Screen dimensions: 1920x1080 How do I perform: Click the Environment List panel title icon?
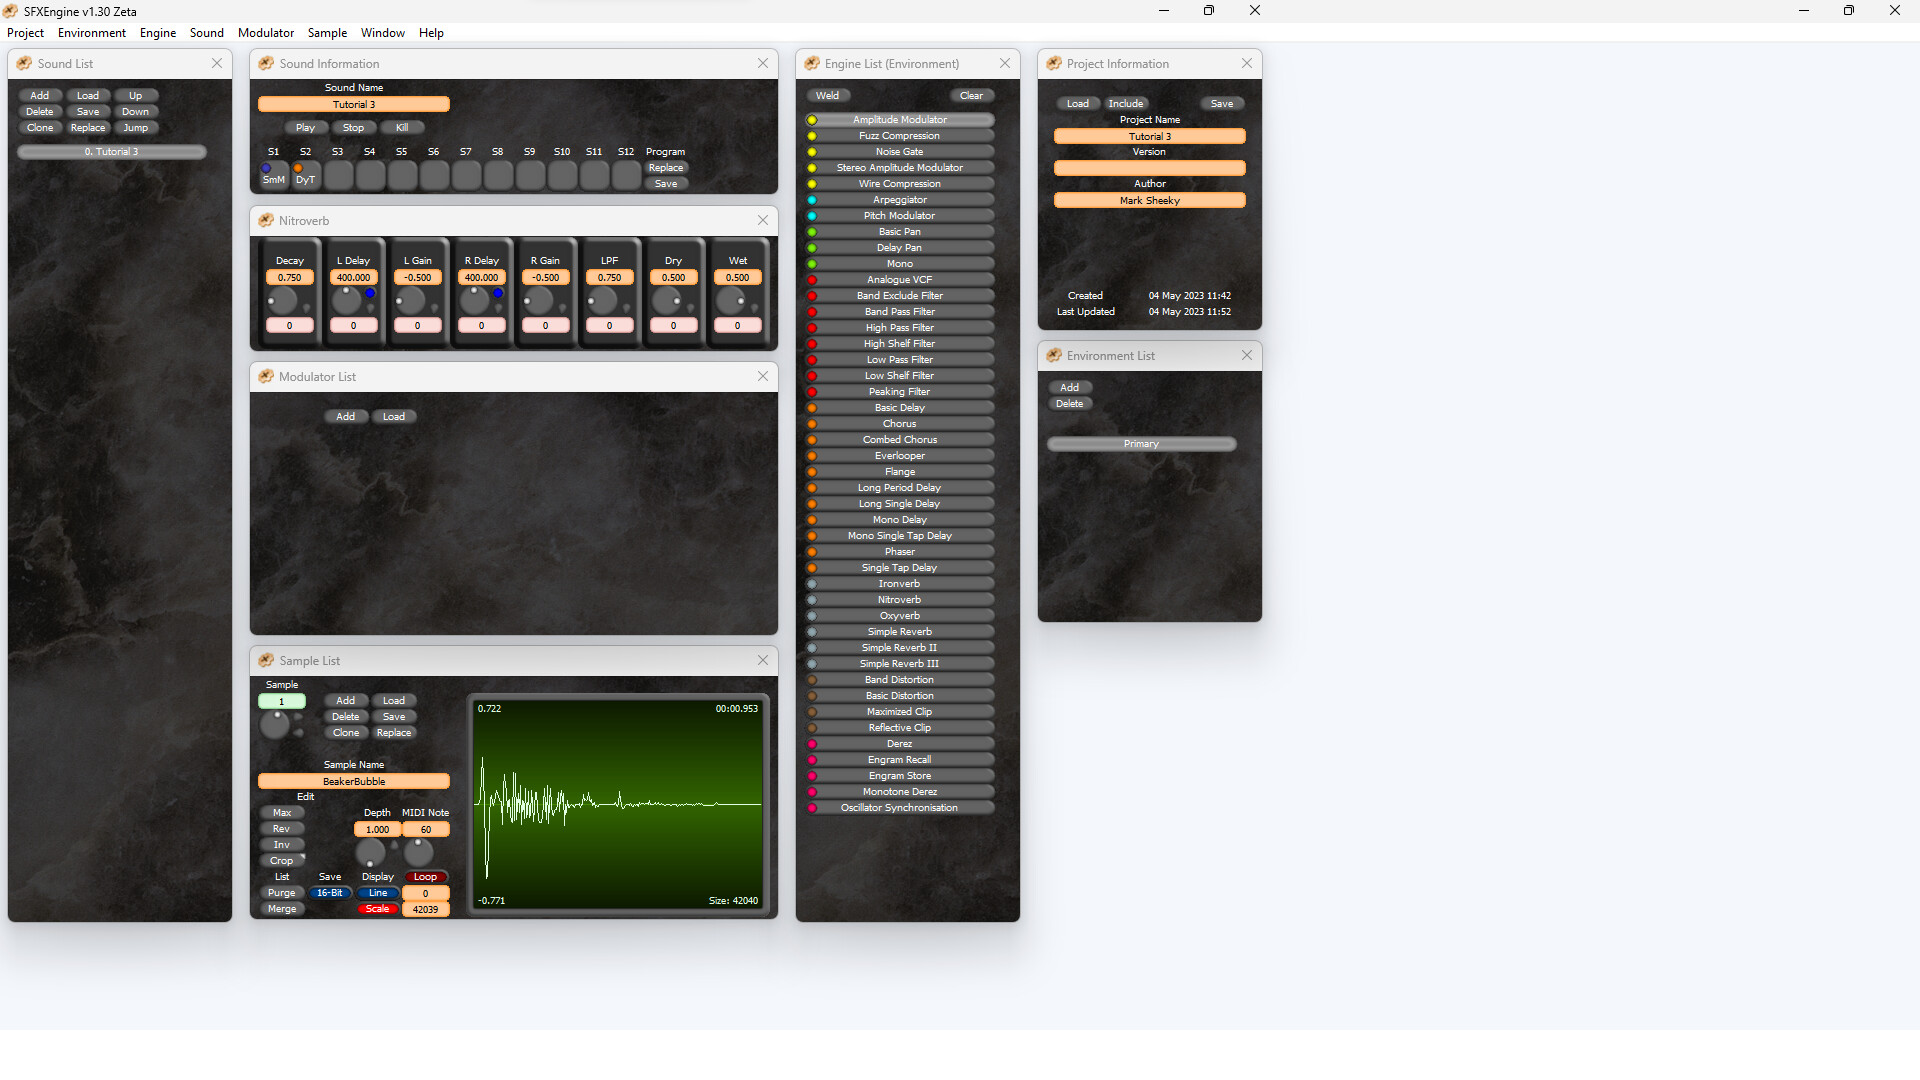1054,355
